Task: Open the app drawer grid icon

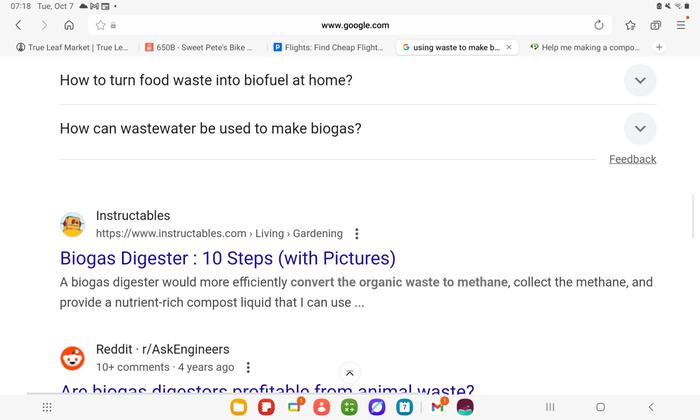Action: click(x=47, y=407)
